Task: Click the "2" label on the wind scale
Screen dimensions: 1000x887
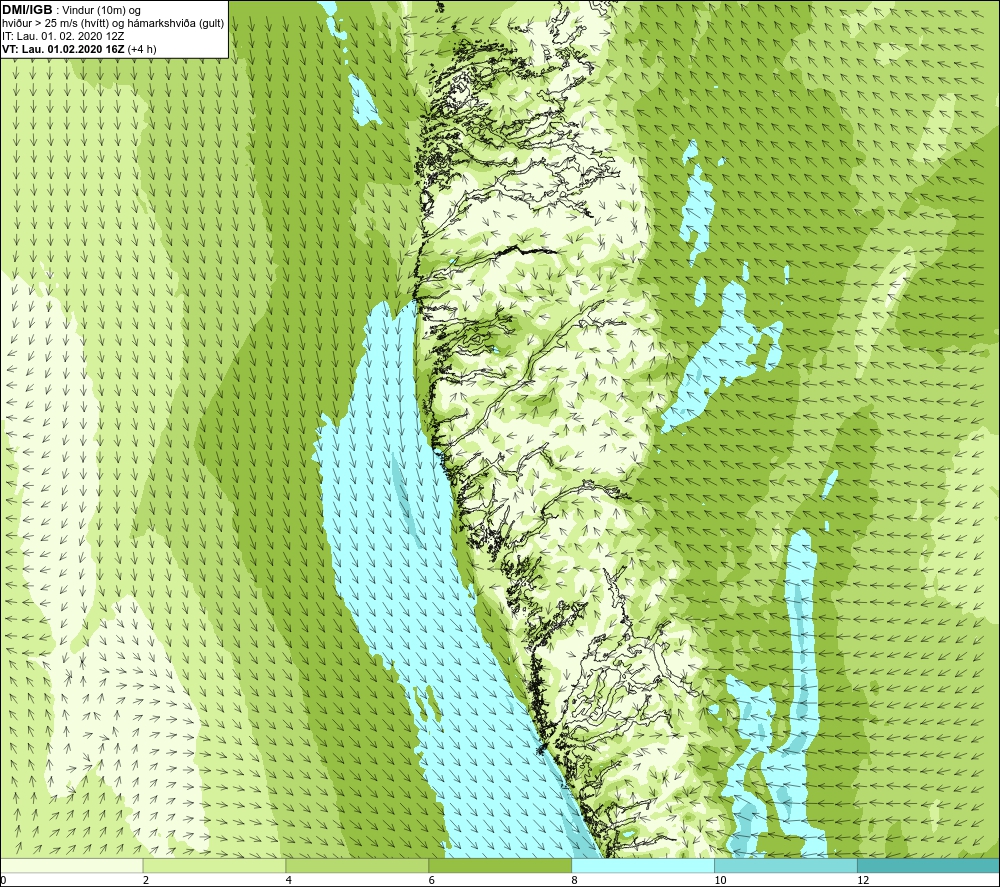Action: coord(146,881)
